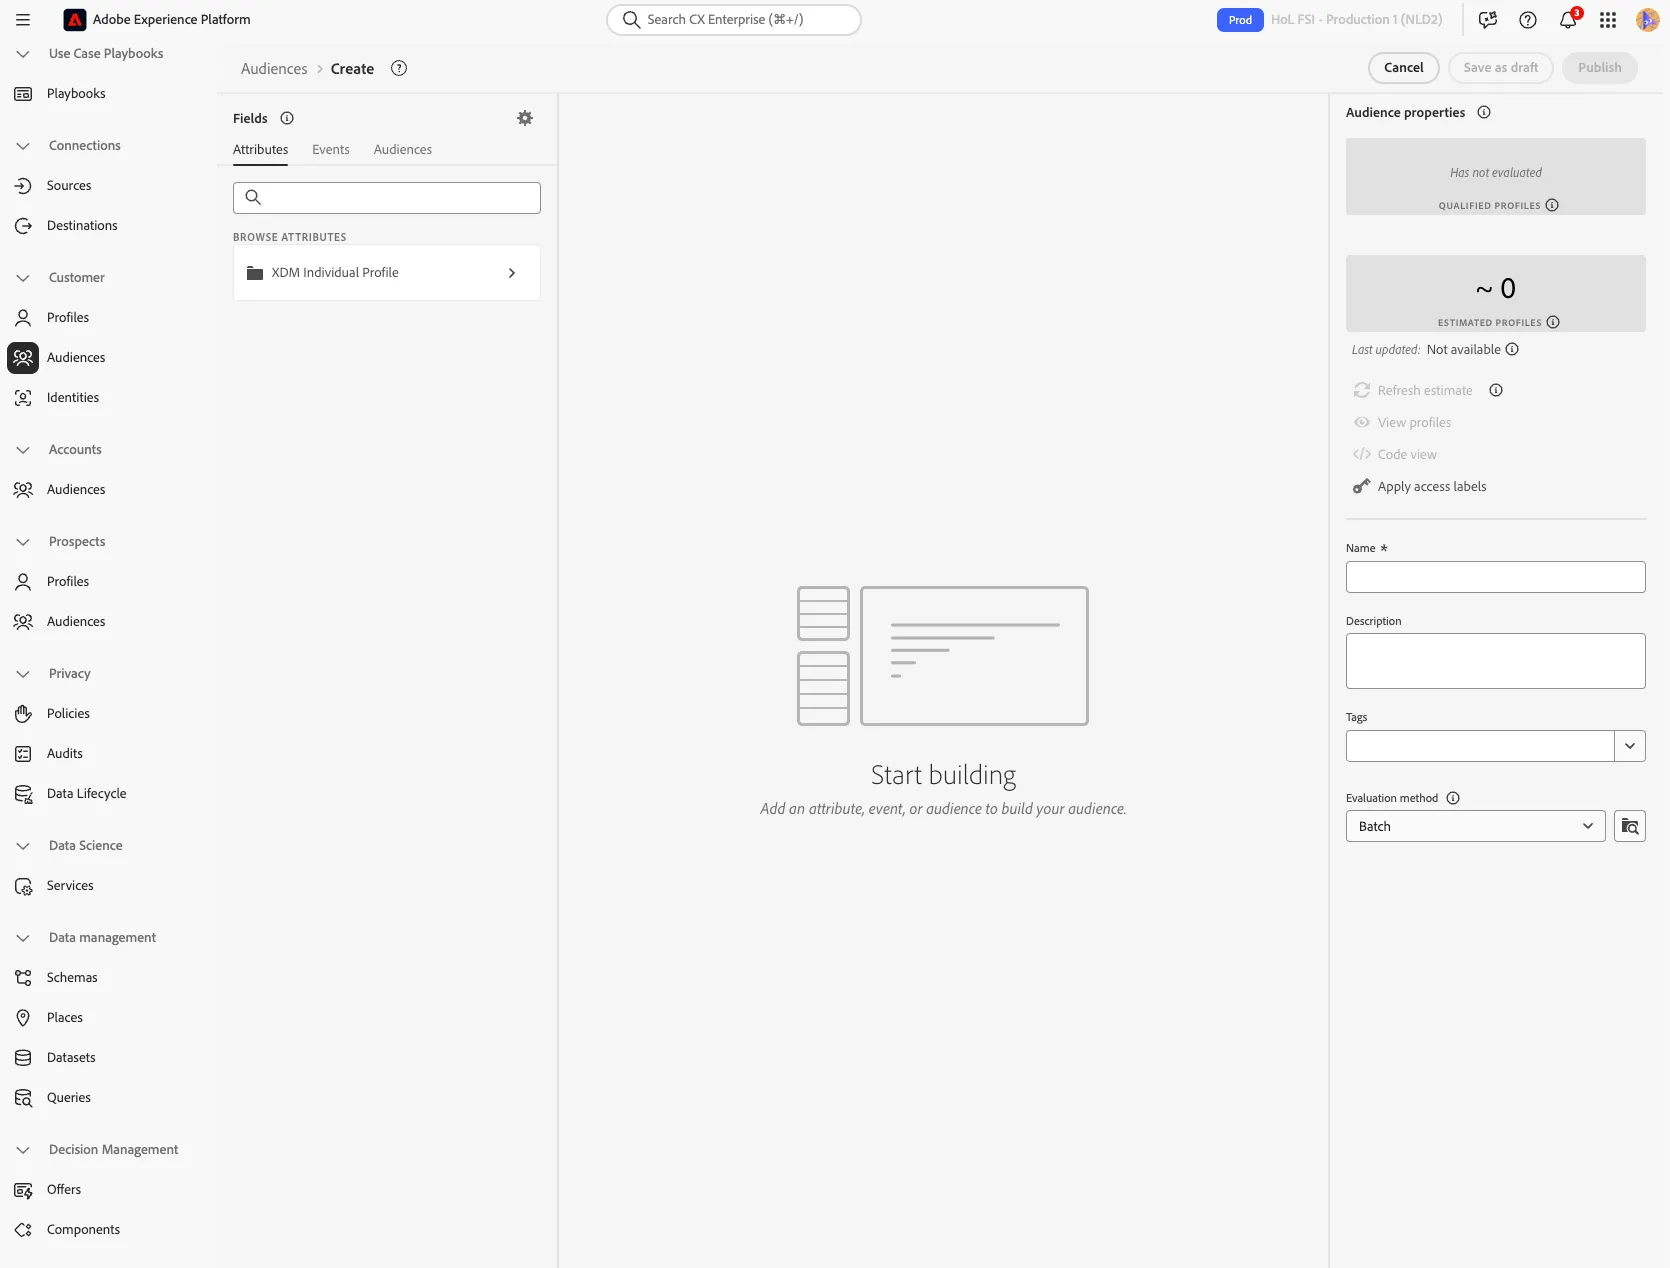Collapse the Connections section

[23, 146]
